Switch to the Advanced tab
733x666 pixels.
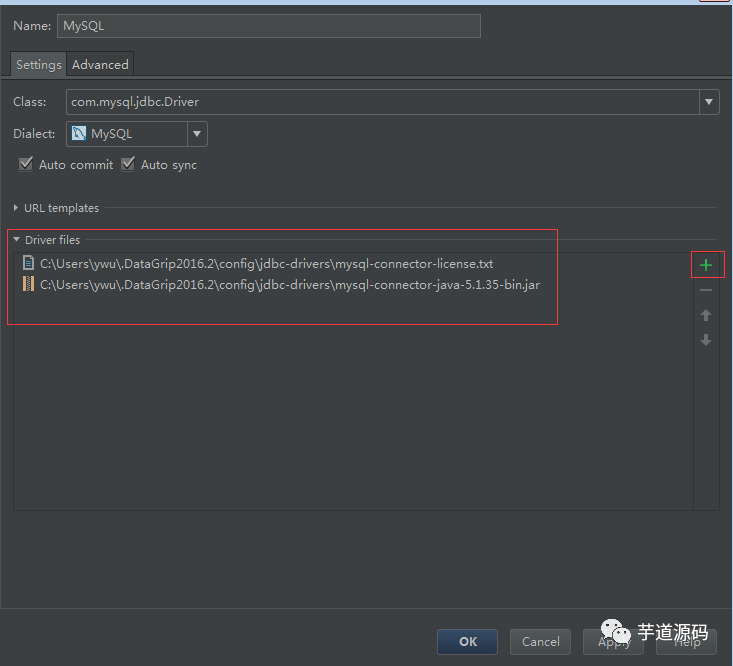[100, 64]
